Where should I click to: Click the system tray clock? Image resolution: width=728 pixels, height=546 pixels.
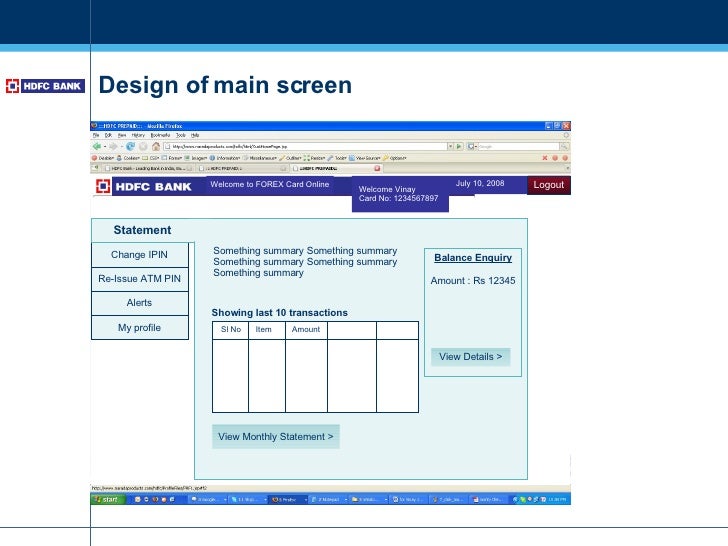click(x=557, y=500)
